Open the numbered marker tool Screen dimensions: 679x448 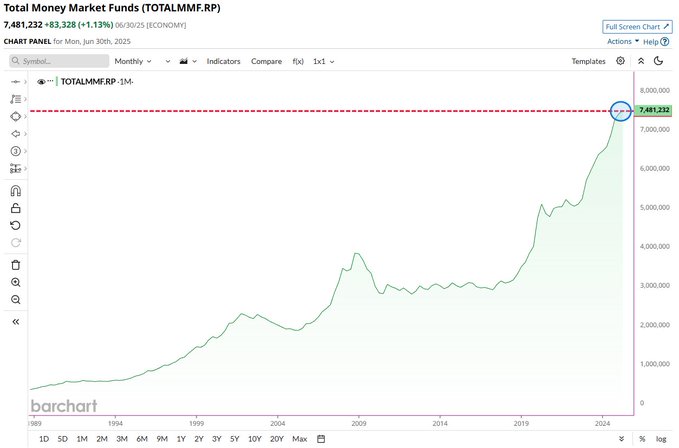click(16, 151)
